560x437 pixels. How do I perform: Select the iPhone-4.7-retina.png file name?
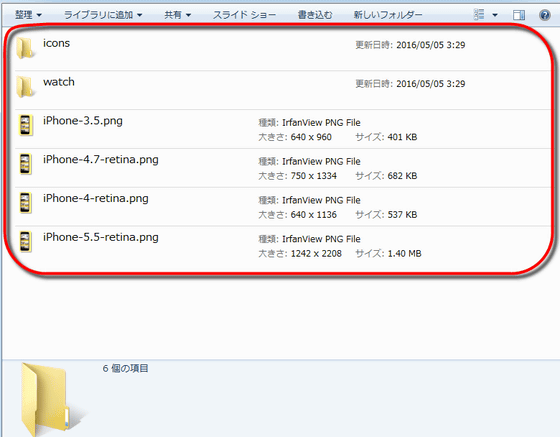101,160
